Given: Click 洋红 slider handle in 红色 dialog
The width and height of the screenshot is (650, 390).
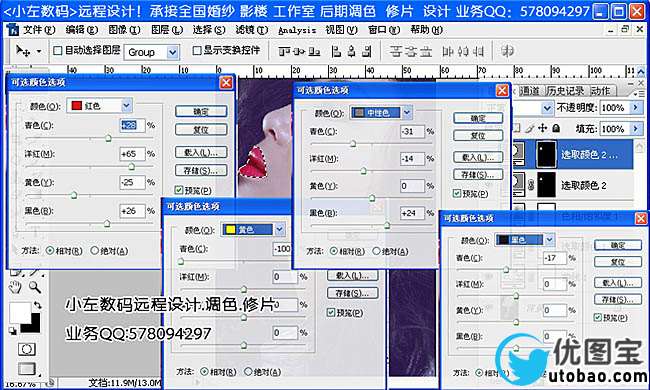Looking at the screenshot, I should pyautogui.click(x=131, y=166).
